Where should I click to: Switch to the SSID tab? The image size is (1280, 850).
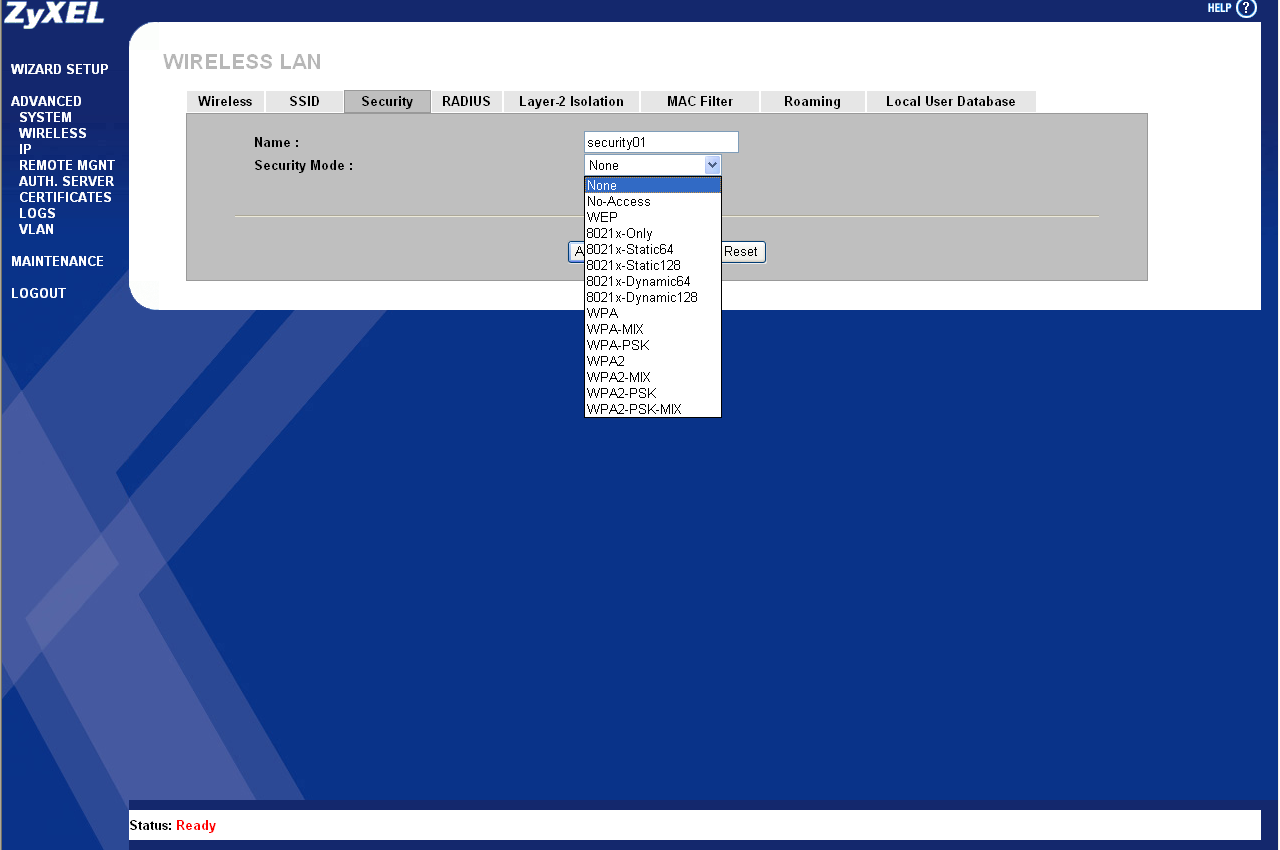[304, 101]
